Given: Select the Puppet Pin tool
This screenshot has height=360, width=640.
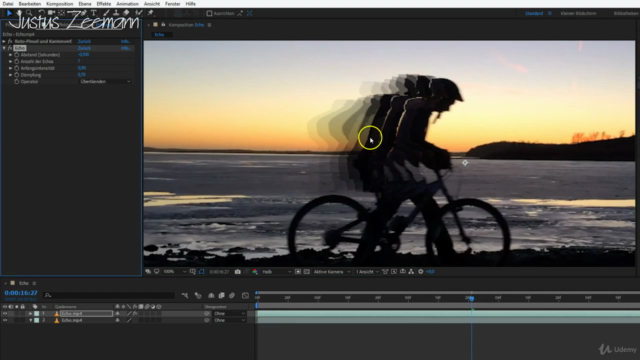Looking at the screenshot, I should point(150,13).
